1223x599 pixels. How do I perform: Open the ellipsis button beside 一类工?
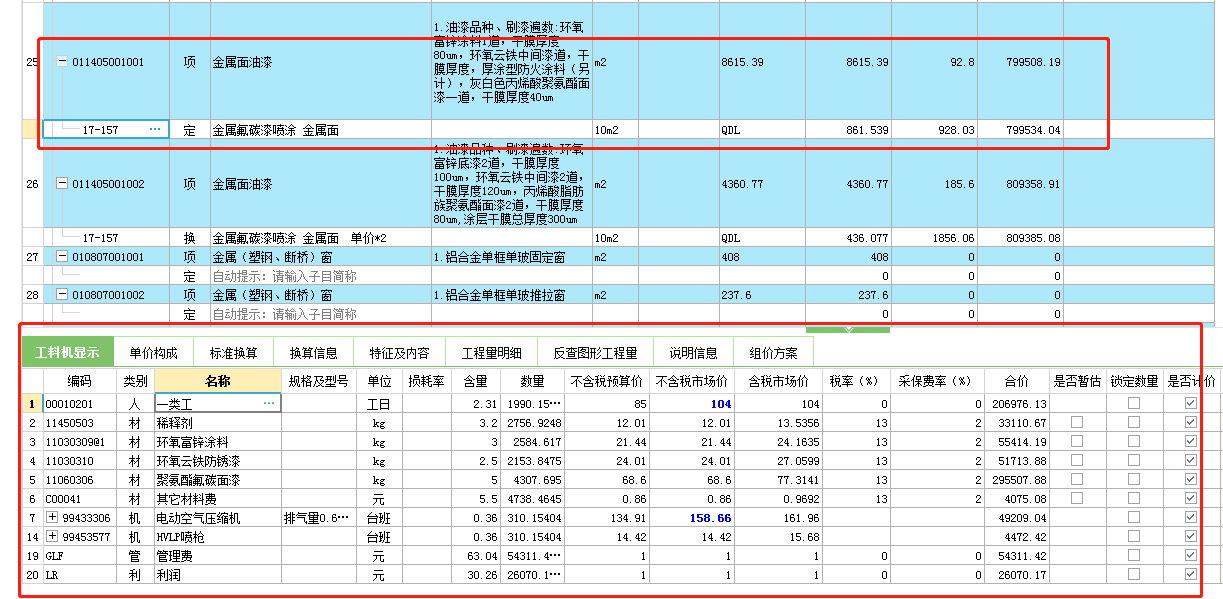click(x=269, y=404)
